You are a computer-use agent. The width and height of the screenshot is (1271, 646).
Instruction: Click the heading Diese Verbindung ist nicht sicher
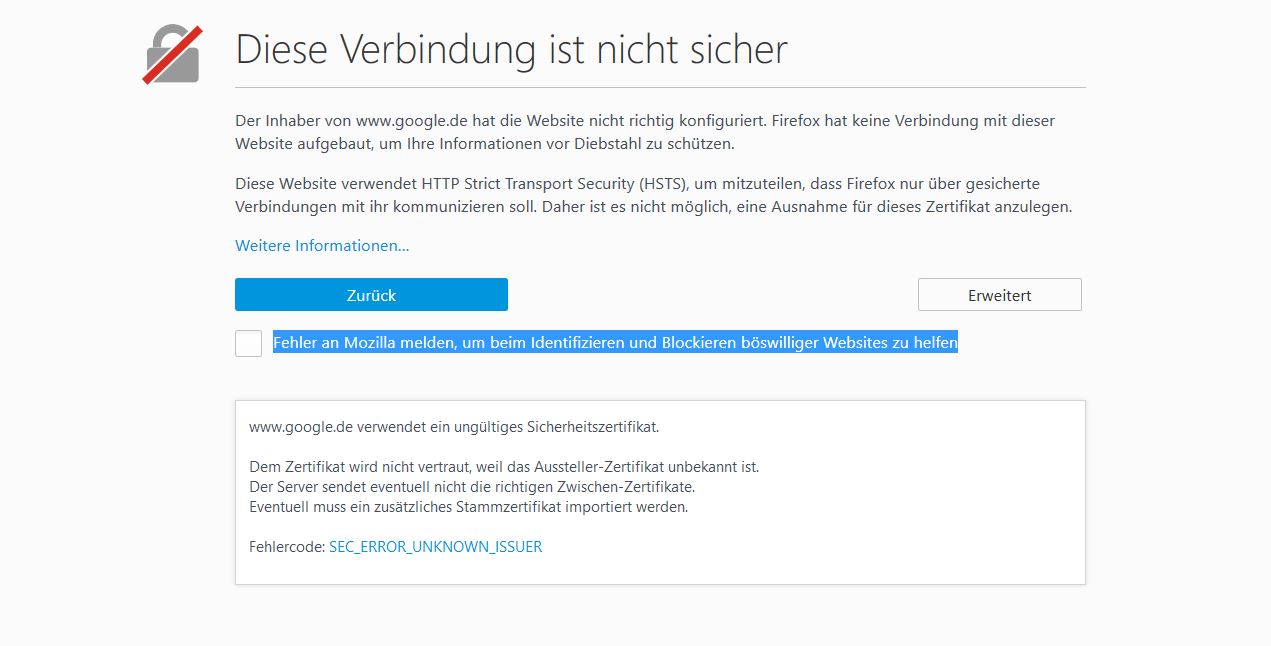[511, 49]
